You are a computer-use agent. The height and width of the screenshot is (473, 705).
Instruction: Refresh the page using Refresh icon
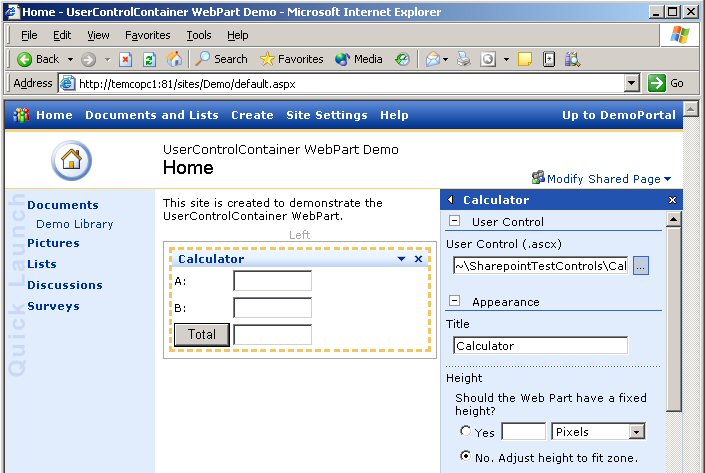tap(149, 59)
